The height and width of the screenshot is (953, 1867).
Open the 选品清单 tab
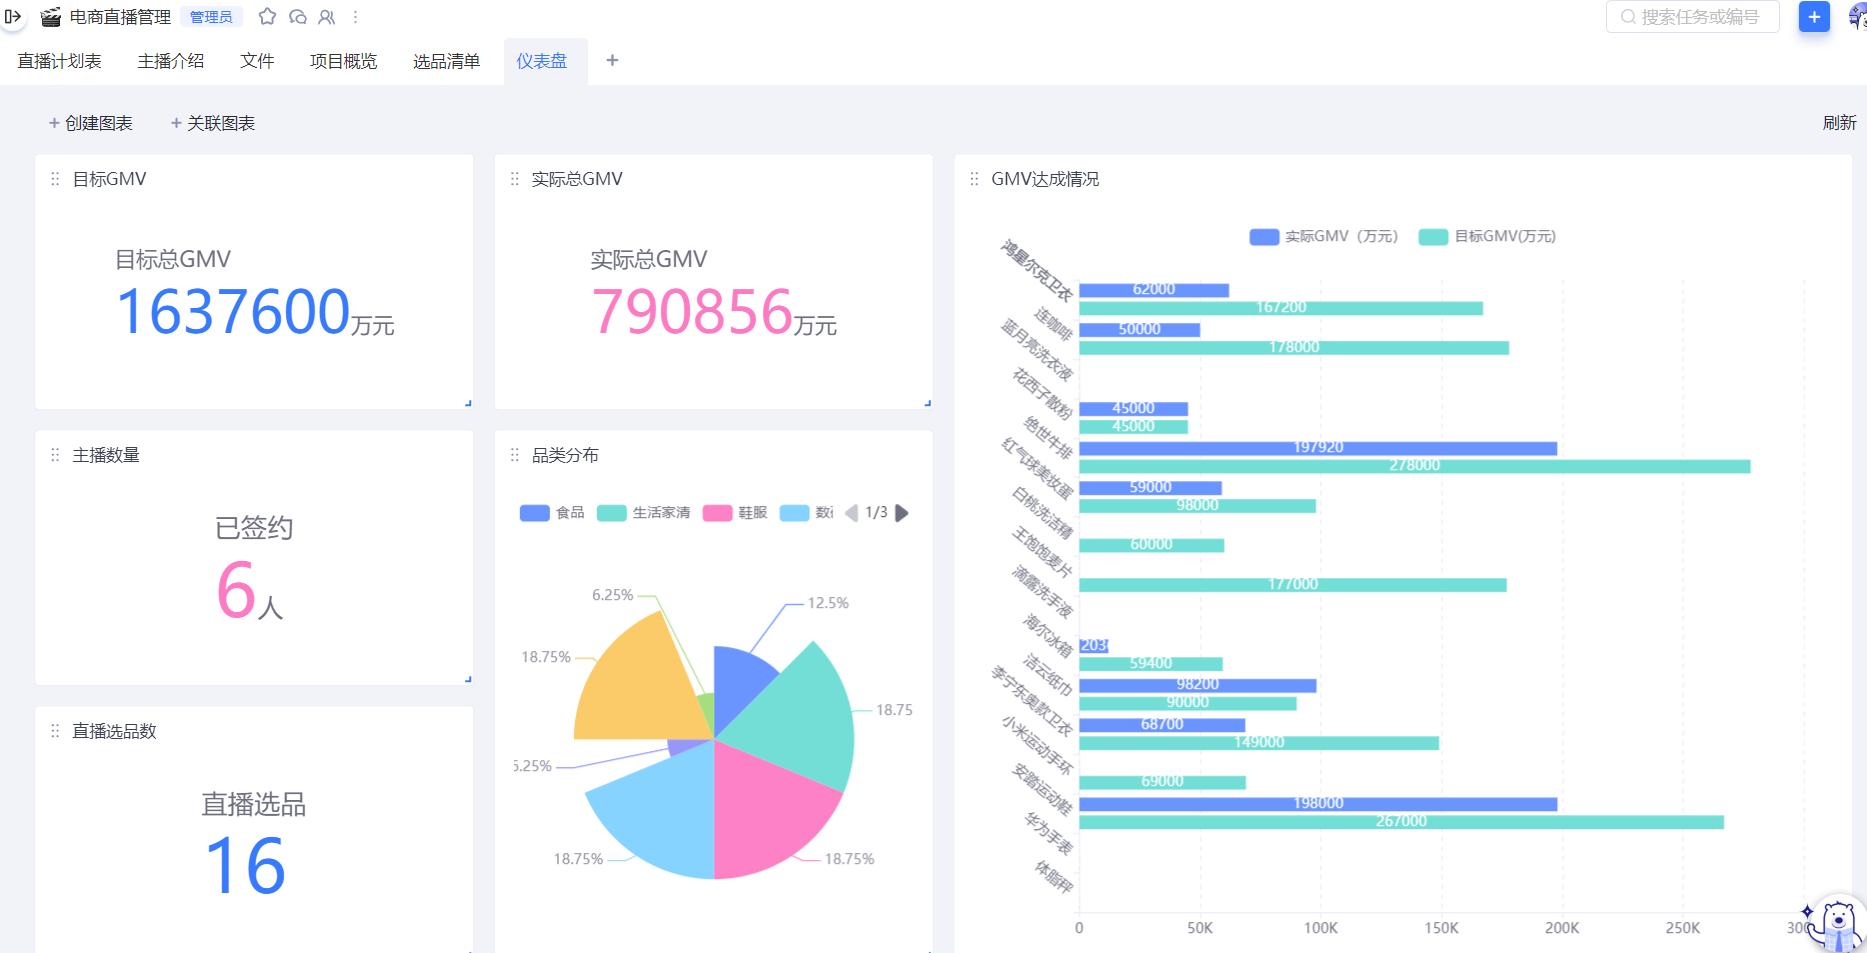point(446,61)
